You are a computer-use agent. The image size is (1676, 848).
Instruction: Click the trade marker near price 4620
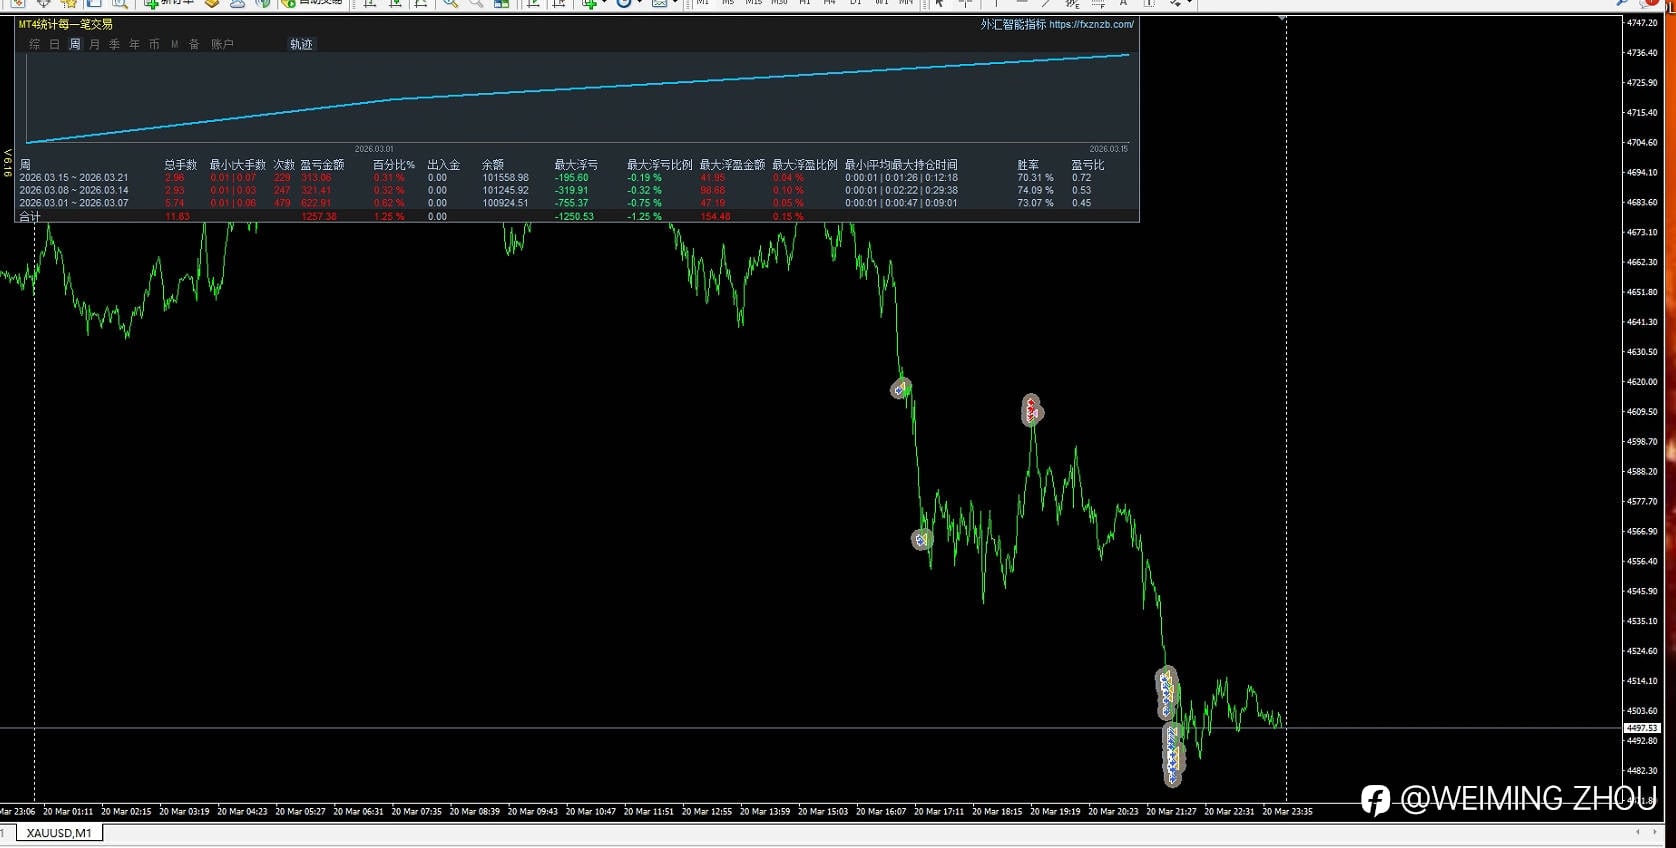pos(900,388)
